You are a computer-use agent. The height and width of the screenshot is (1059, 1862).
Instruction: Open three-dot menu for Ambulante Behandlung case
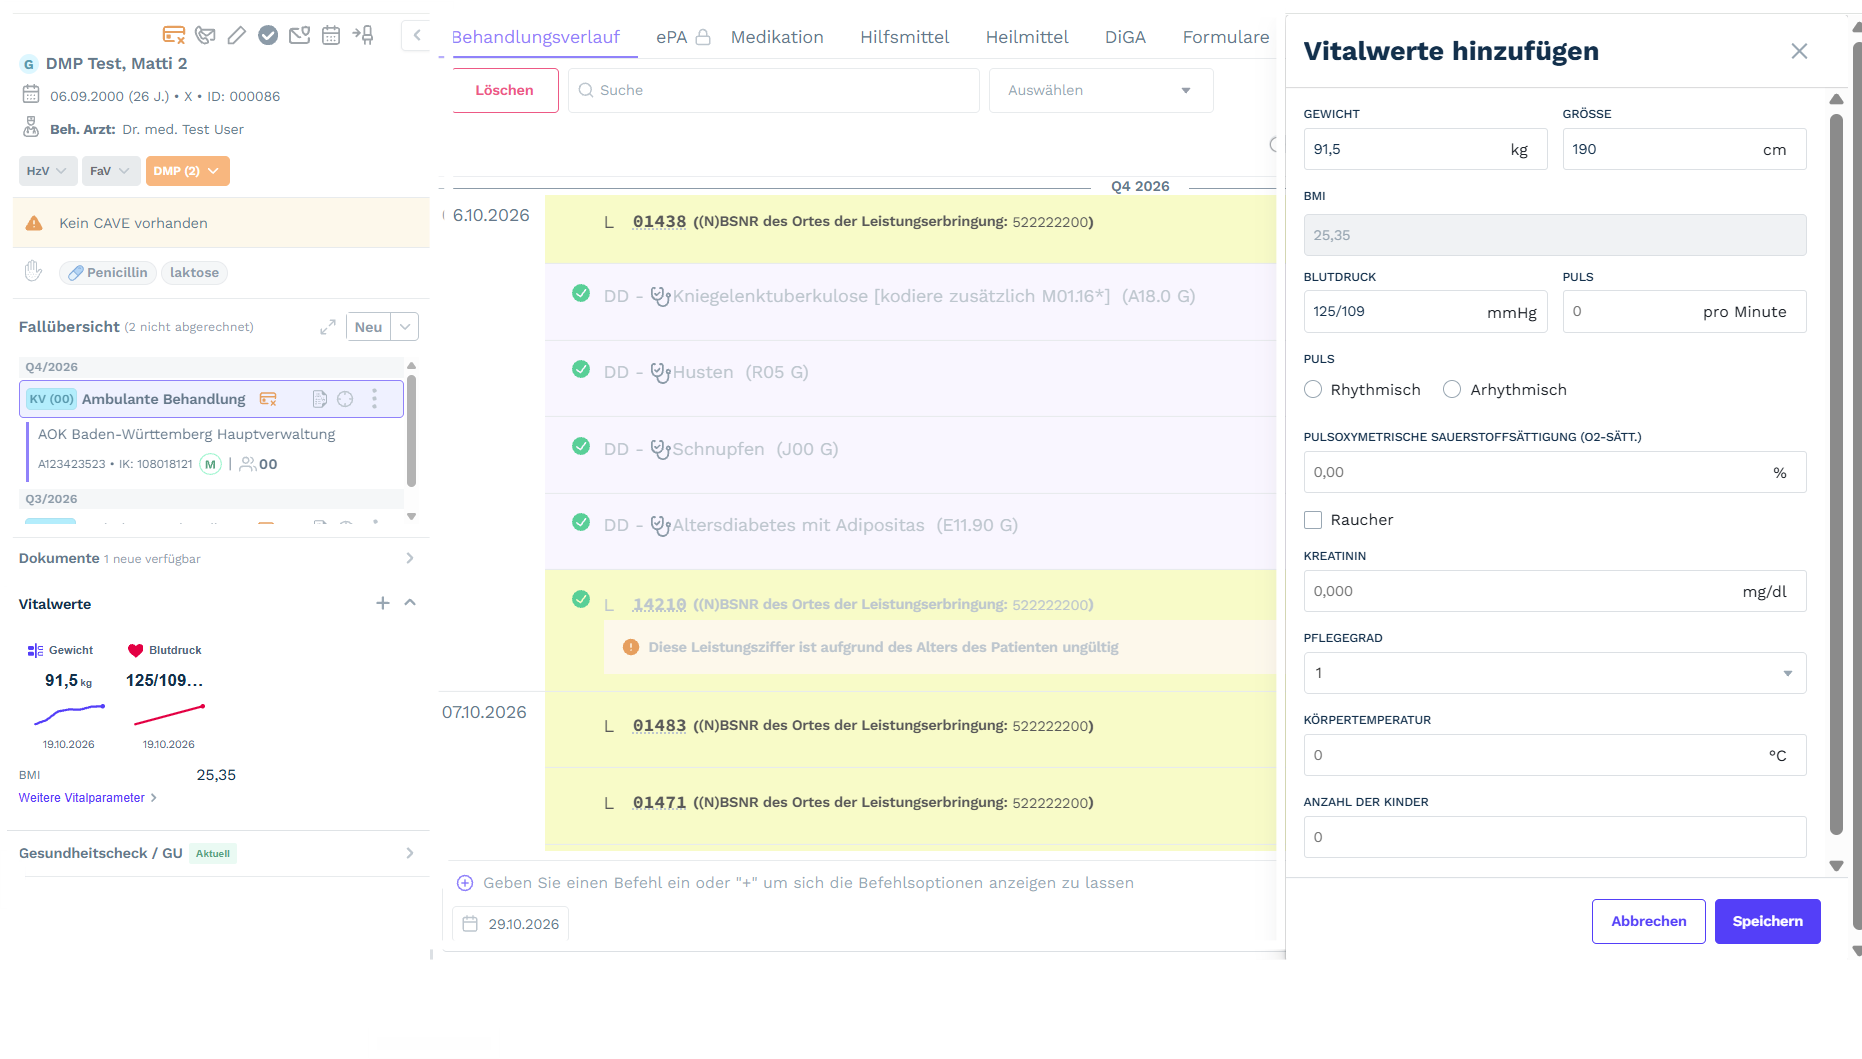375,399
